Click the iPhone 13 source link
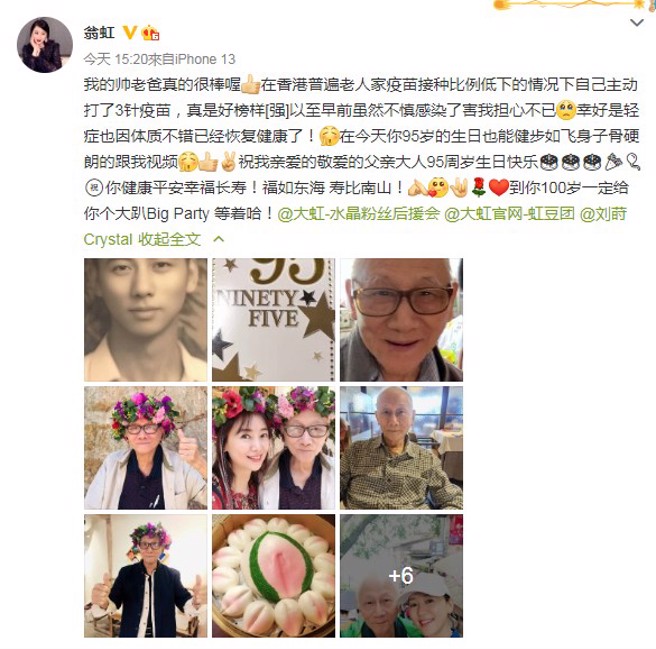Screen dimensions: 656x649 [205, 59]
